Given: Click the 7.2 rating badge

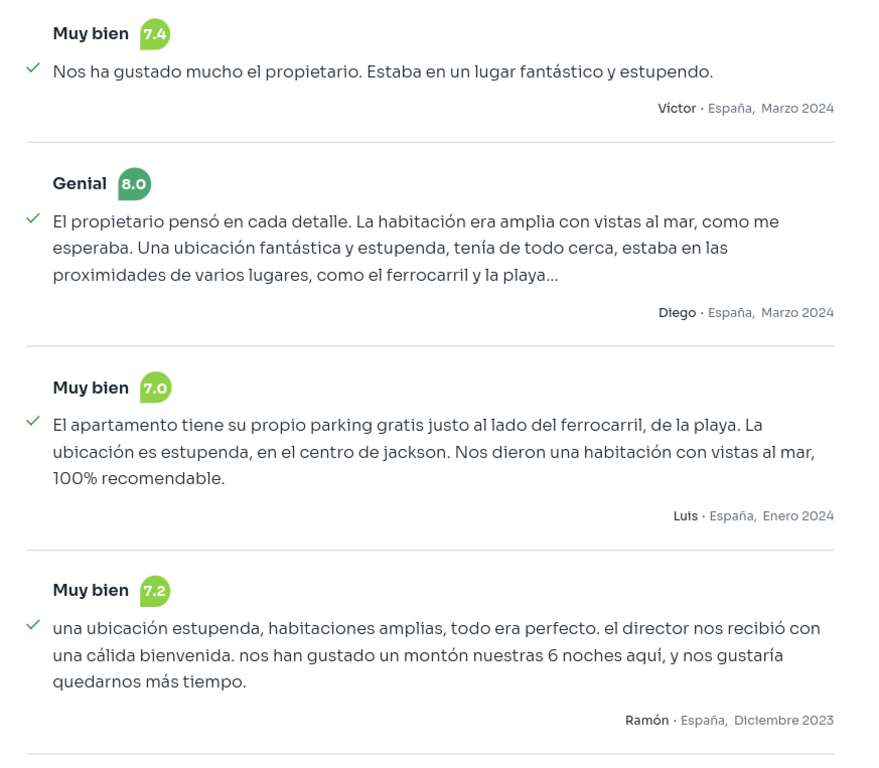Looking at the screenshot, I should click(155, 591).
